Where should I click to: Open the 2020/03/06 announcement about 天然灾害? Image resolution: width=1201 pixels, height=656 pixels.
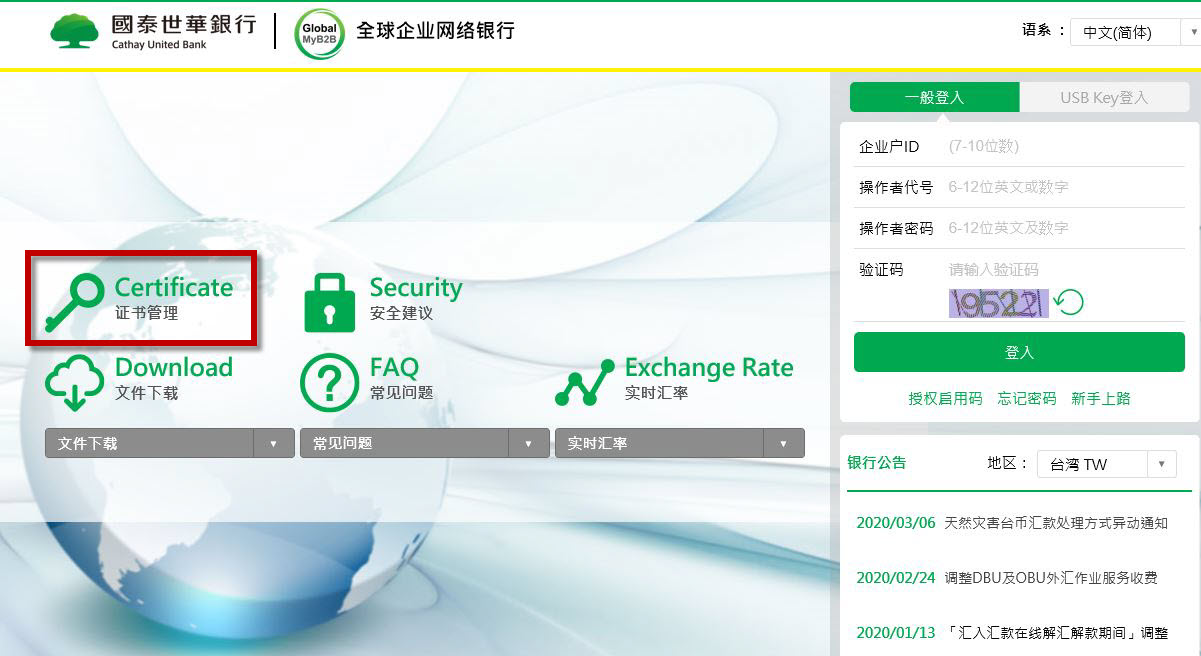(1055, 523)
